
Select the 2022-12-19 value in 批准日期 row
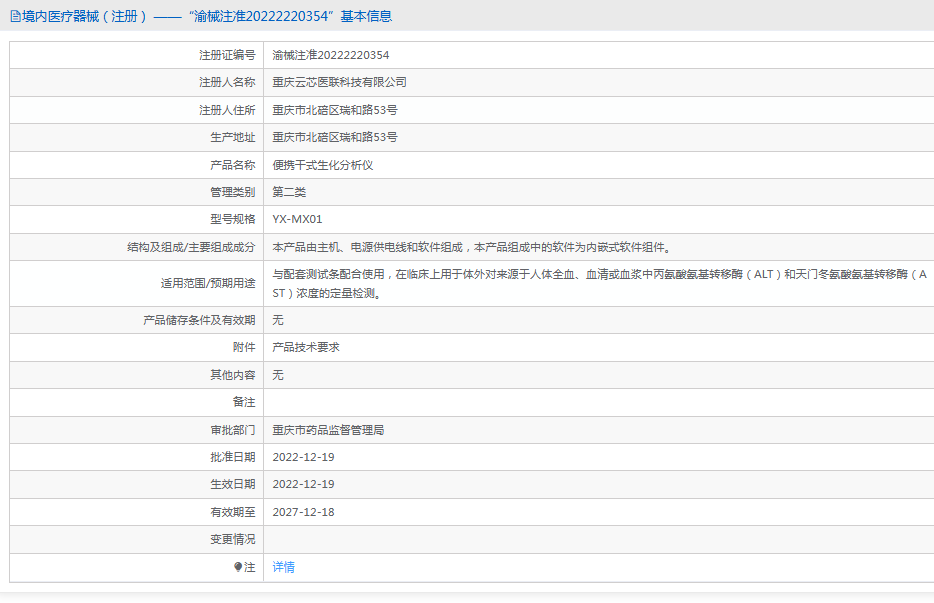(303, 457)
